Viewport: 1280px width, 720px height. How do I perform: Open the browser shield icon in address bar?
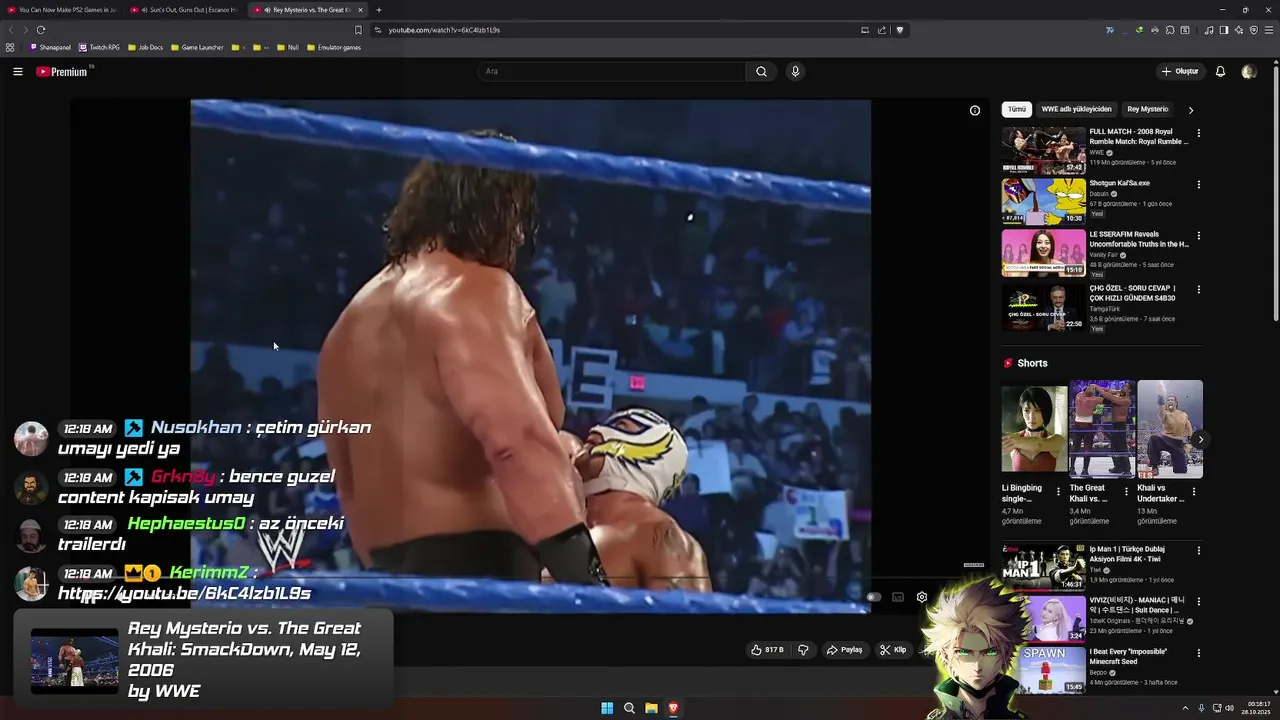[899, 30]
